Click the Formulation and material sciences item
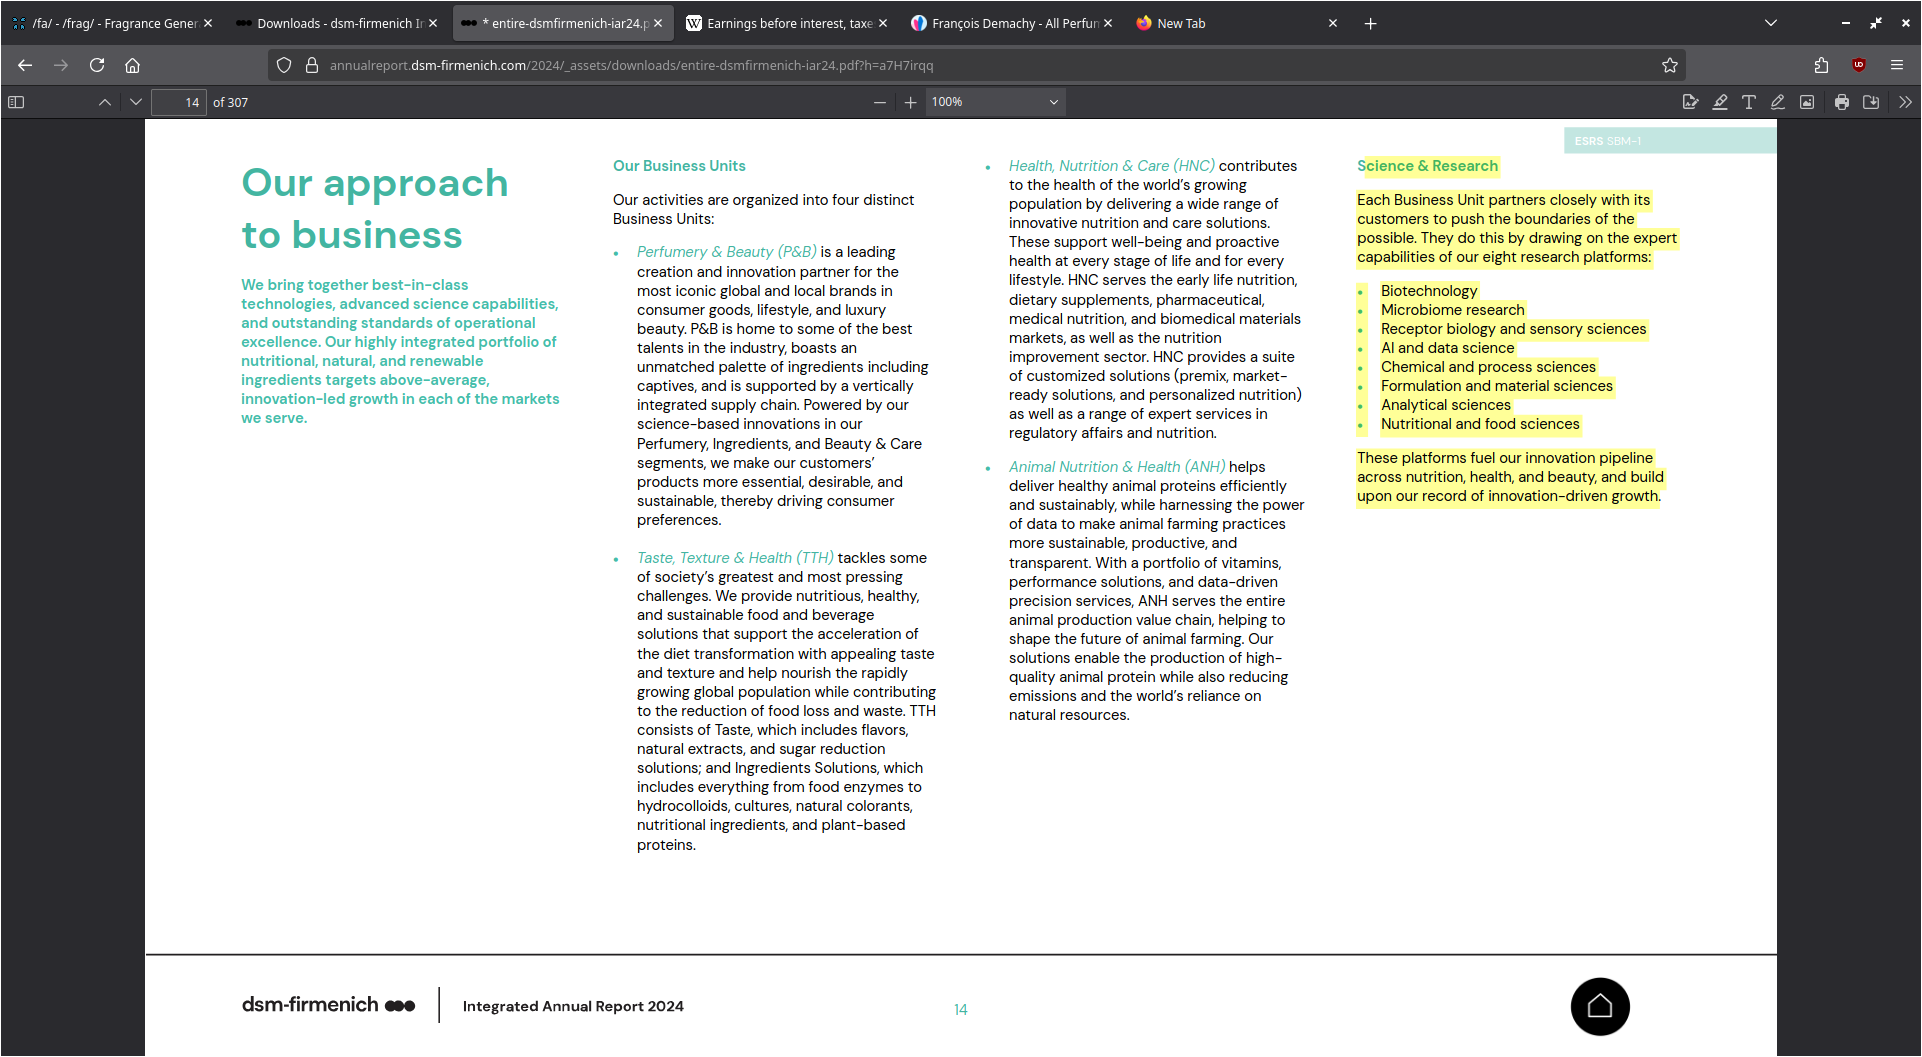Screen dimensions: 1922x1057 [1497, 386]
